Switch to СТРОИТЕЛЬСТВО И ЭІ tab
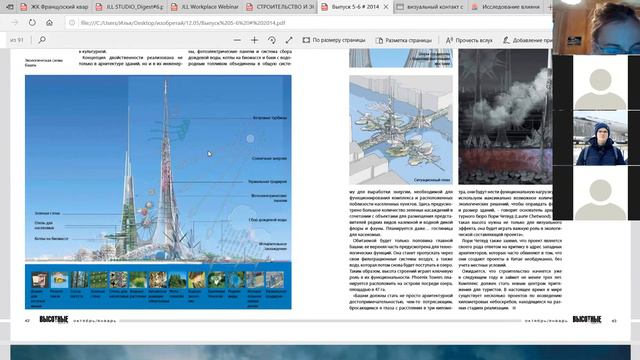The image size is (640, 360). click(x=280, y=7)
